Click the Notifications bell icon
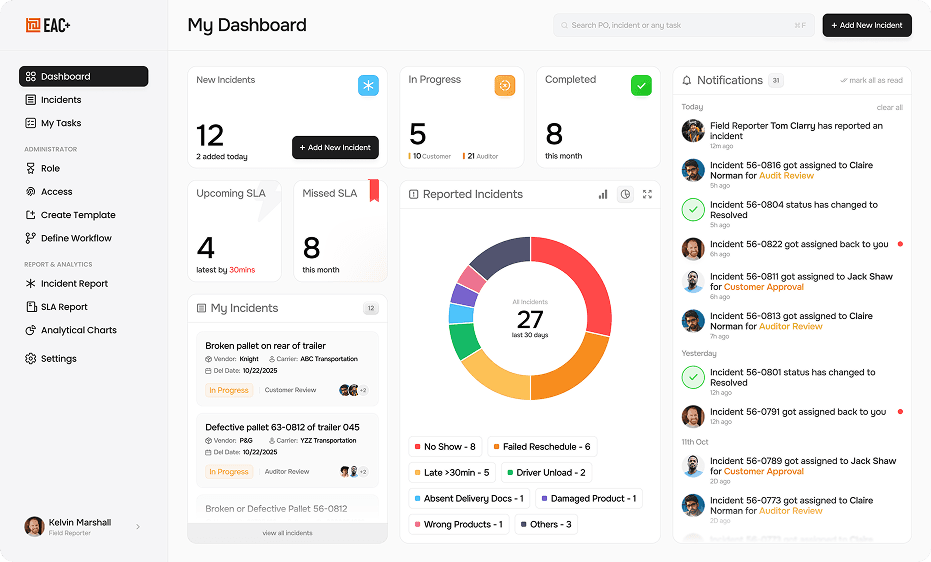The width and height of the screenshot is (931, 562). (x=686, y=80)
